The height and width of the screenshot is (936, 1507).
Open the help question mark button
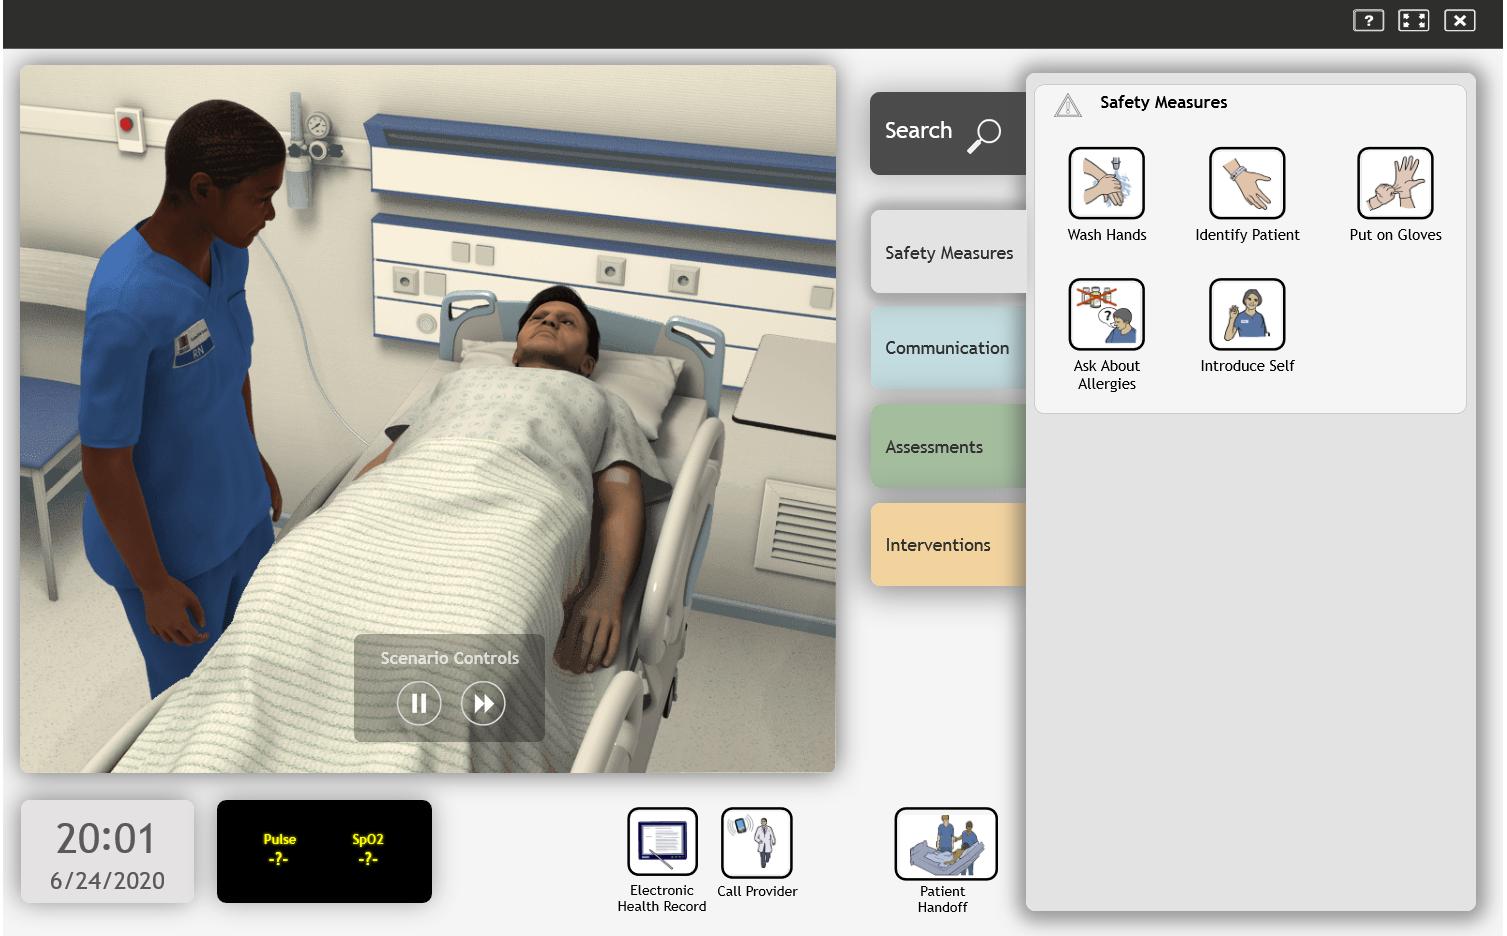(x=1368, y=20)
